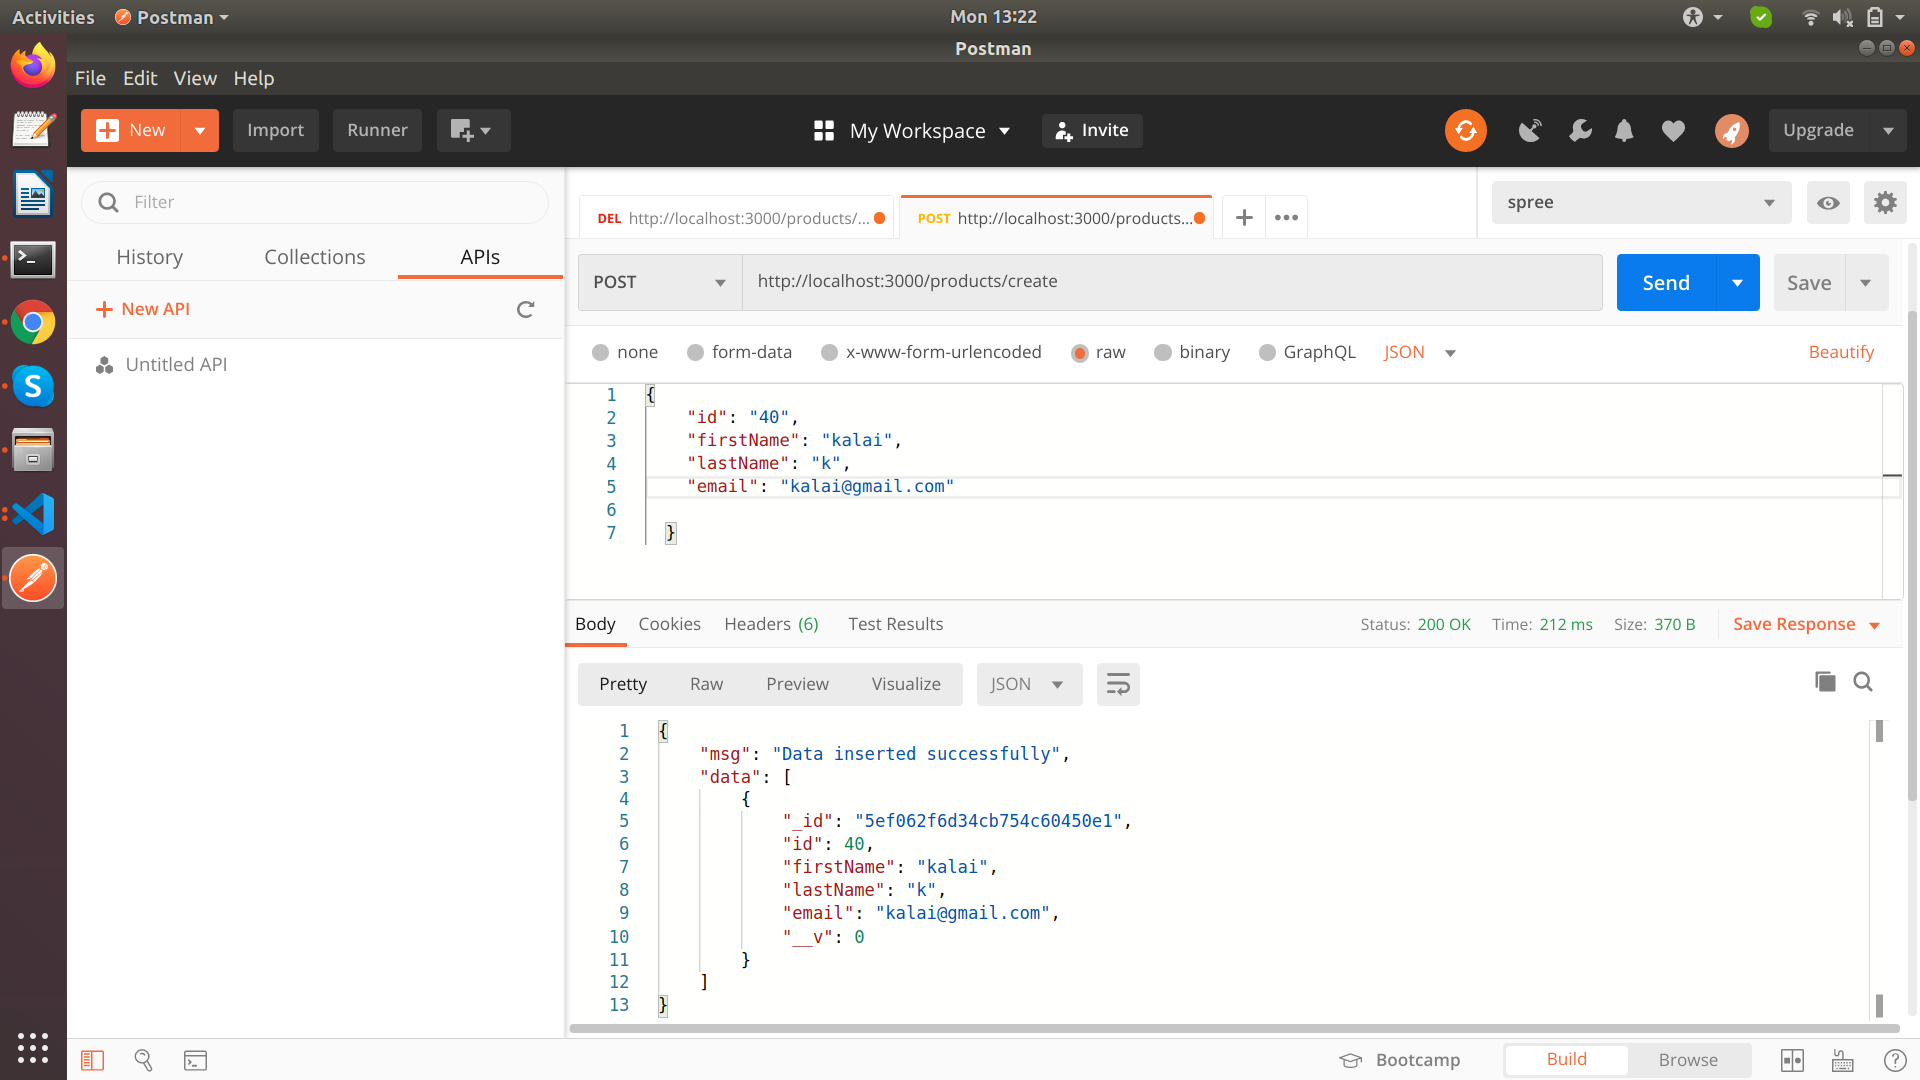The width and height of the screenshot is (1920, 1080).
Task: Toggle response line wrap icon
Action: (1118, 685)
